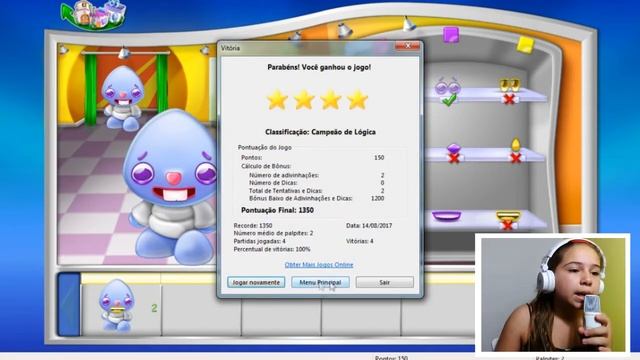Click the Classificação: Campeão de Lógica text

320,132
